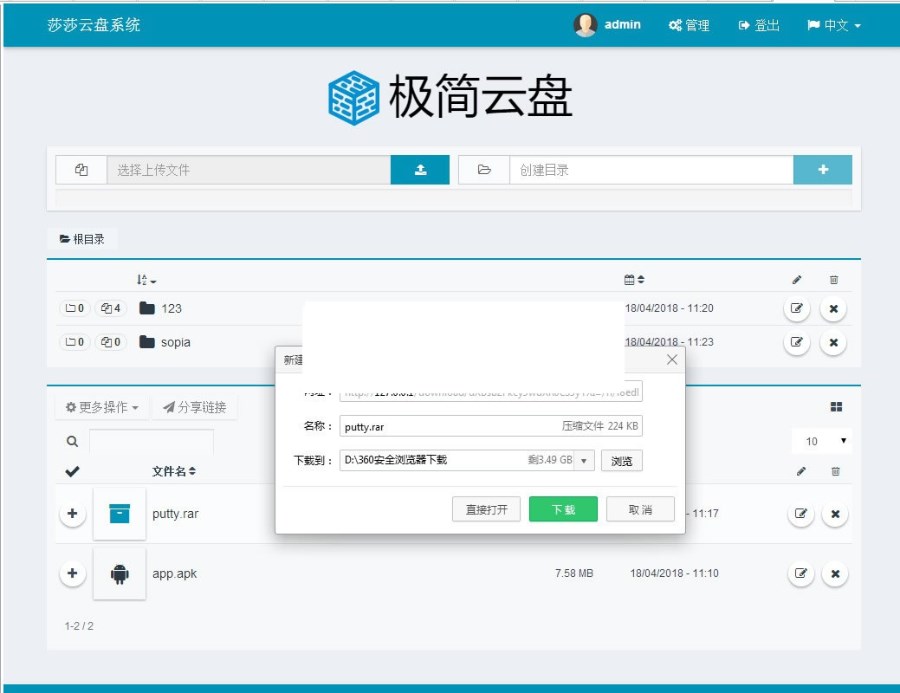Click the file search input box
The height and width of the screenshot is (693, 900).
click(152, 442)
